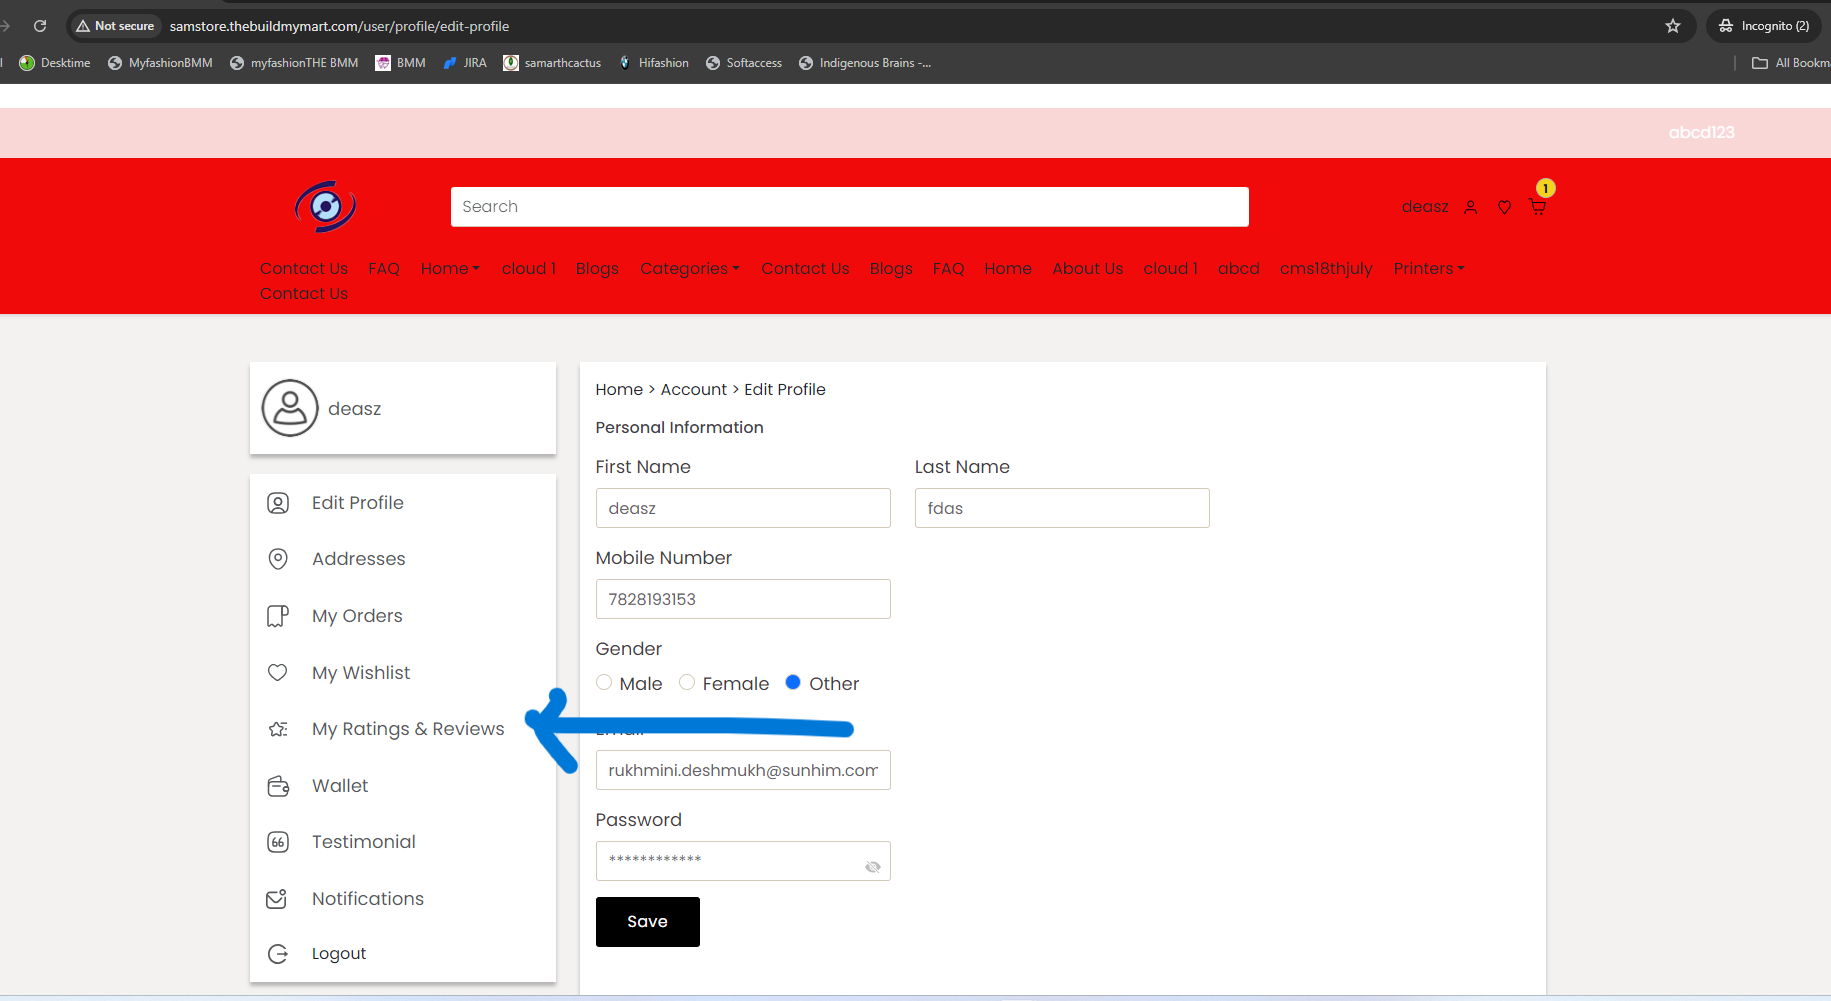
Task: Open My Orders via its sidebar icon
Action: [x=278, y=616]
